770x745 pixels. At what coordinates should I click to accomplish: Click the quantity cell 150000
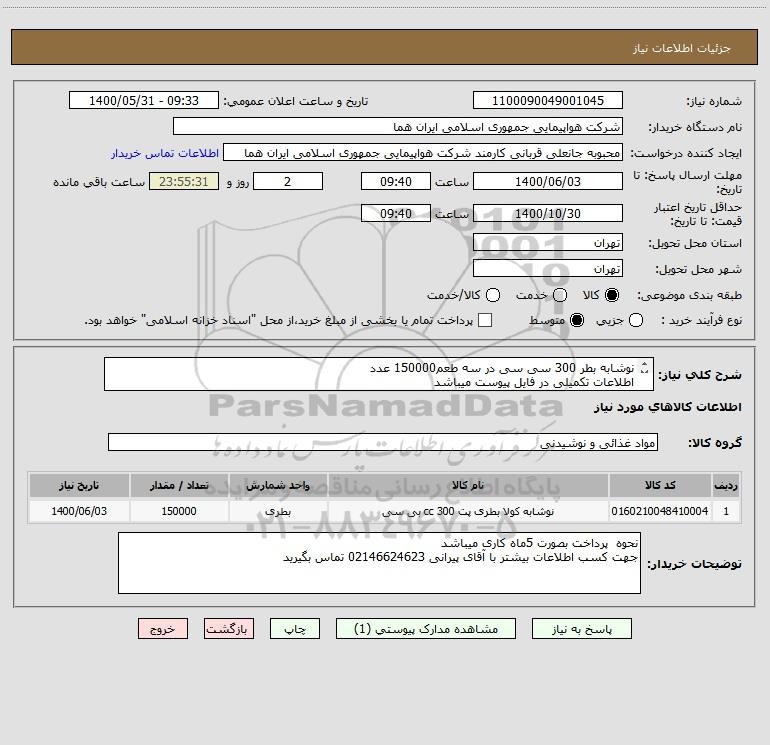coord(179,511)
